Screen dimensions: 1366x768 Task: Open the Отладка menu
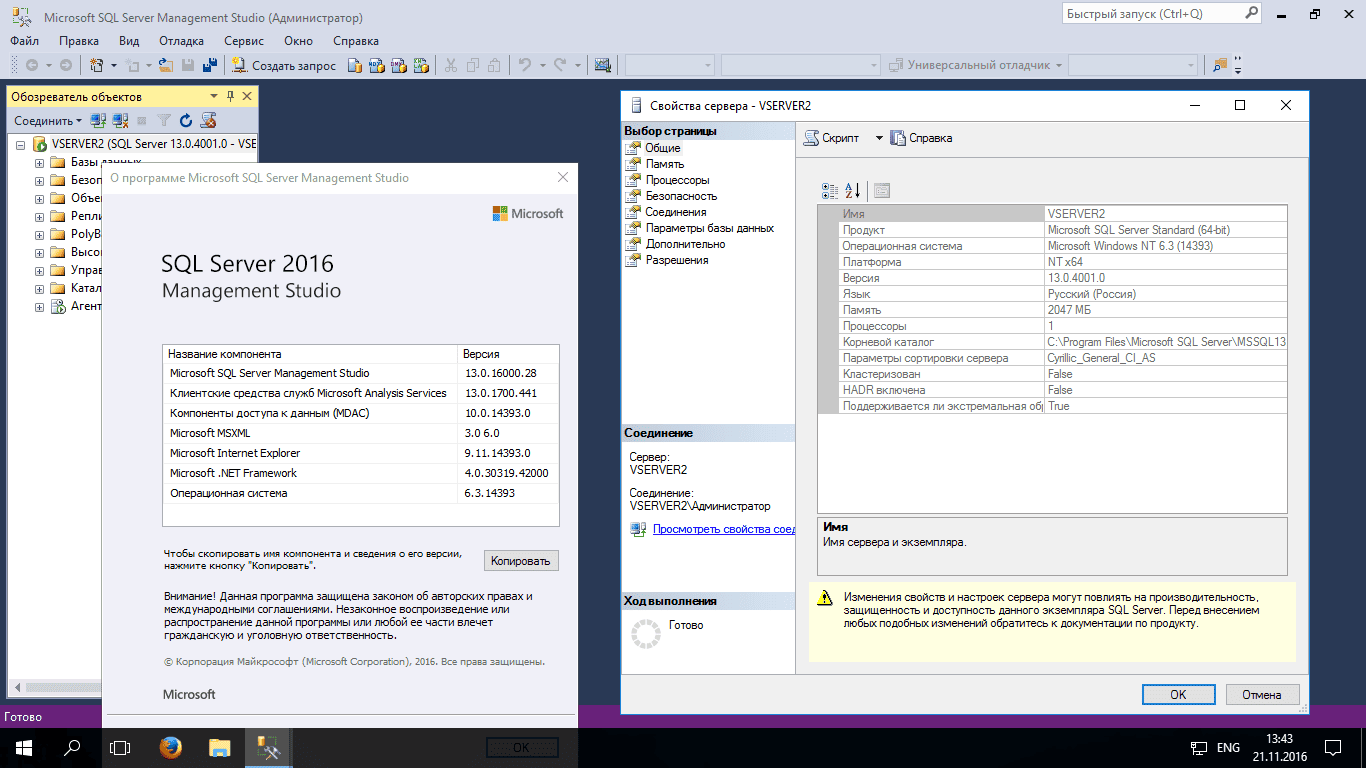click(181, 41)
